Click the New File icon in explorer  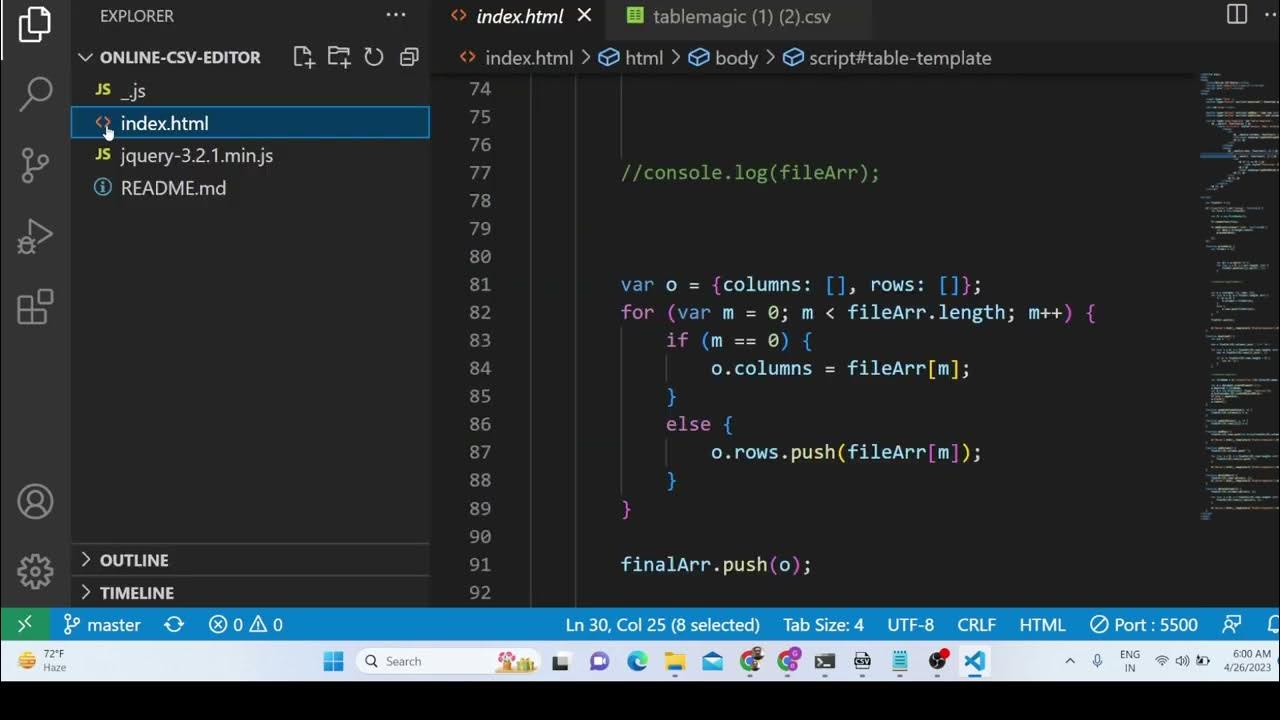coord(304,57)
